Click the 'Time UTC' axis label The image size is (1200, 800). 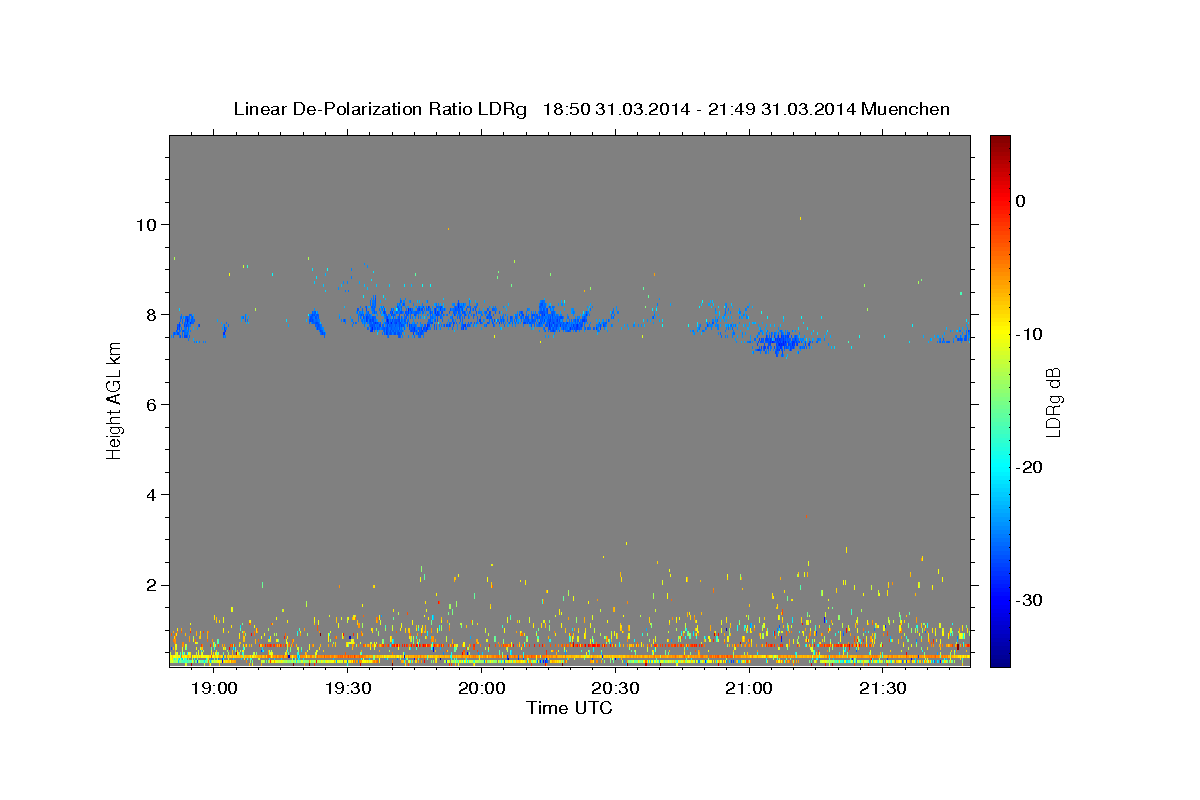pos(569,708)
